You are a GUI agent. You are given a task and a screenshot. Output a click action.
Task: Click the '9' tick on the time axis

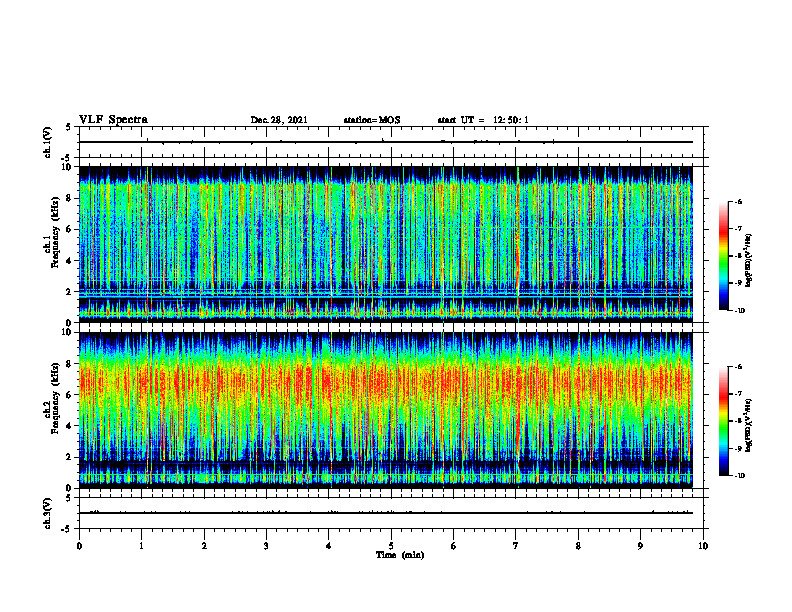pyautogui.click(x=640, y=546)
